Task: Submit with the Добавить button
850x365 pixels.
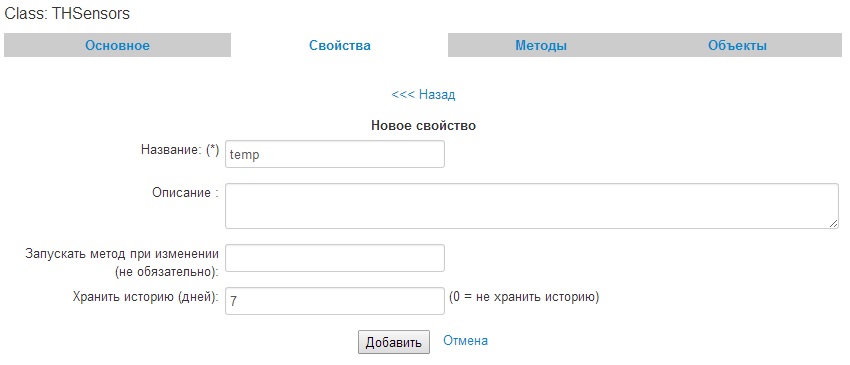Action: pos(394,342)
